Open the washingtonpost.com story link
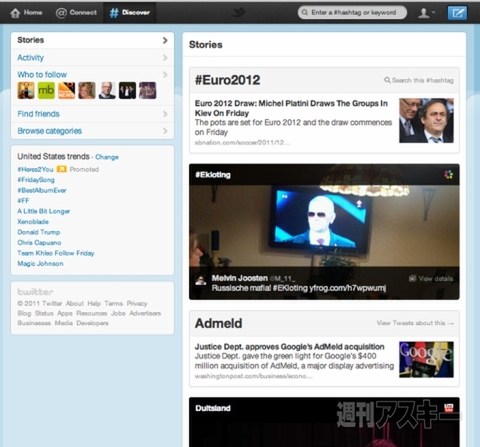Screen dimensions: 480x447 pyautogui.click(x=253, y=376)
